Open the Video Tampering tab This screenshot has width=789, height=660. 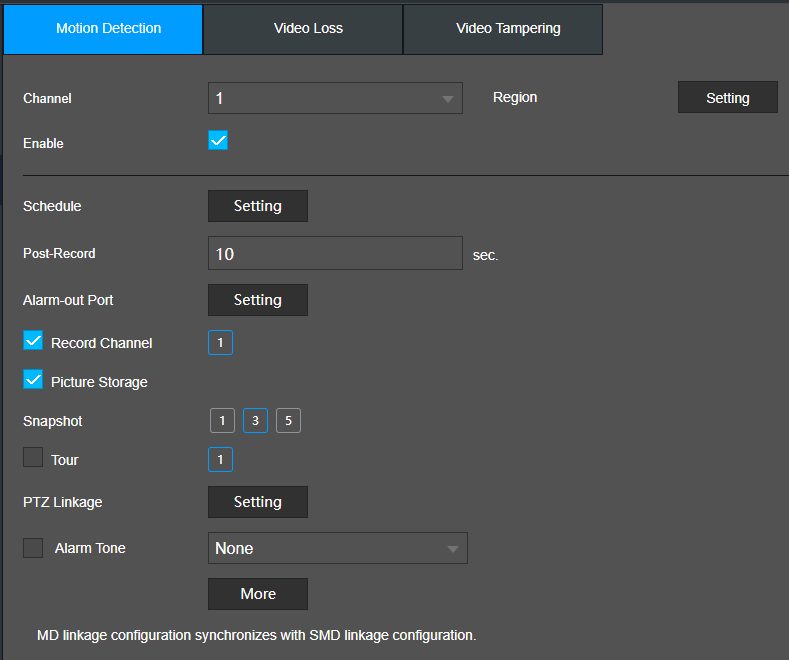[x=503, y=29]
